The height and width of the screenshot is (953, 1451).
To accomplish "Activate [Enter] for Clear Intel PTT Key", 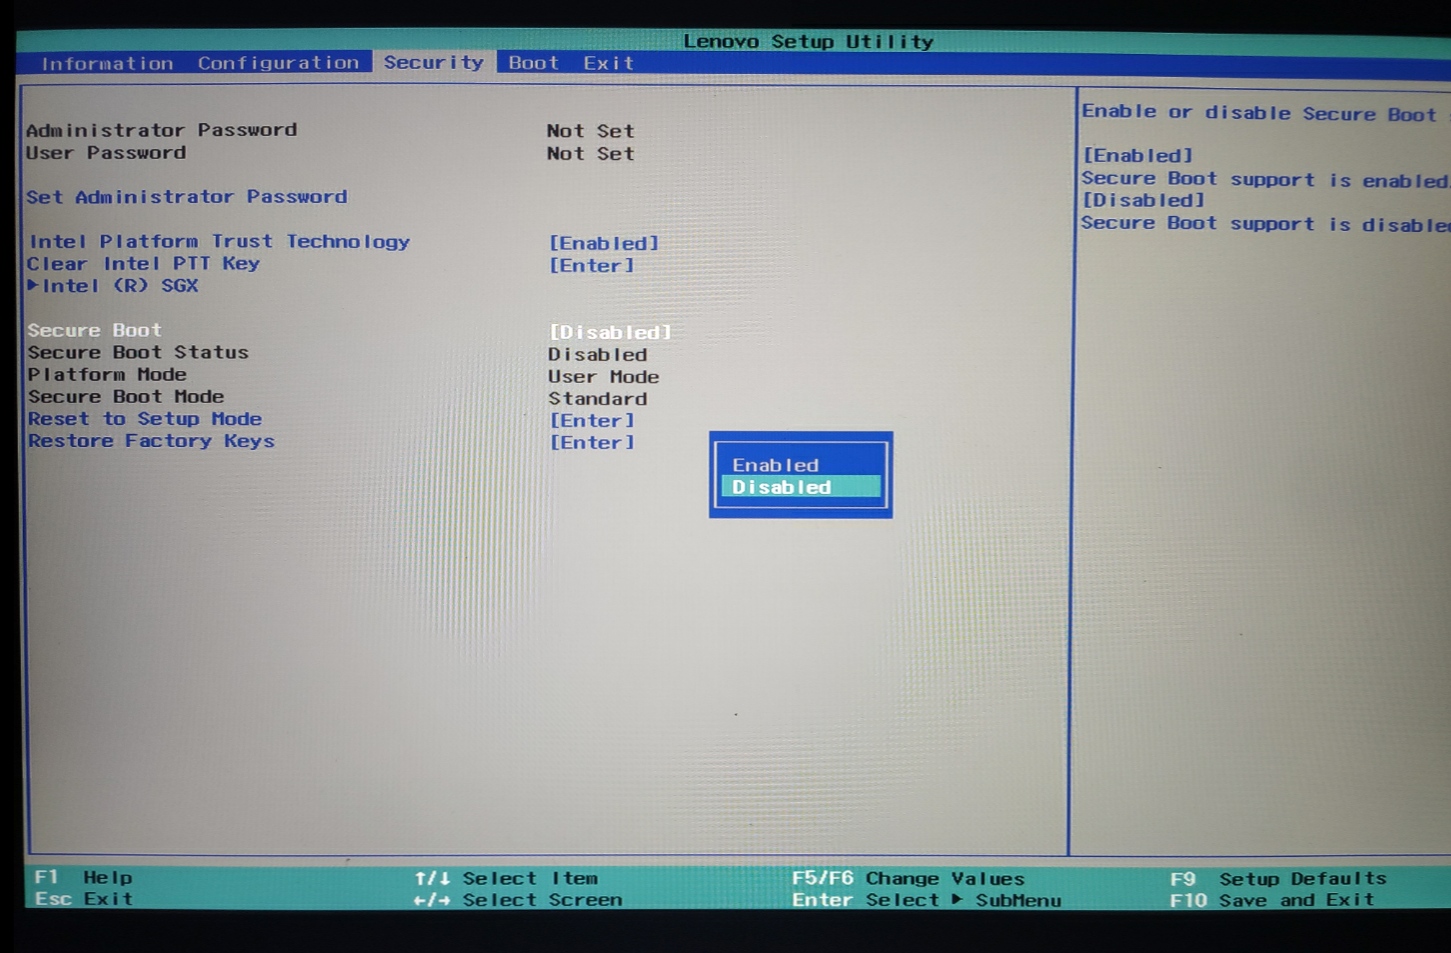I will (592, 265).
